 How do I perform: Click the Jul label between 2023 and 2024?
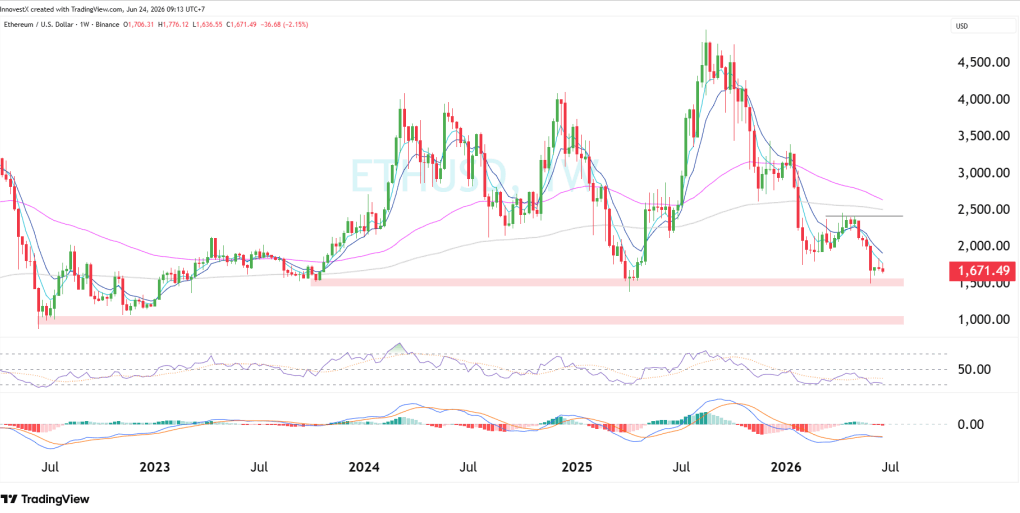tap(259, 467)
